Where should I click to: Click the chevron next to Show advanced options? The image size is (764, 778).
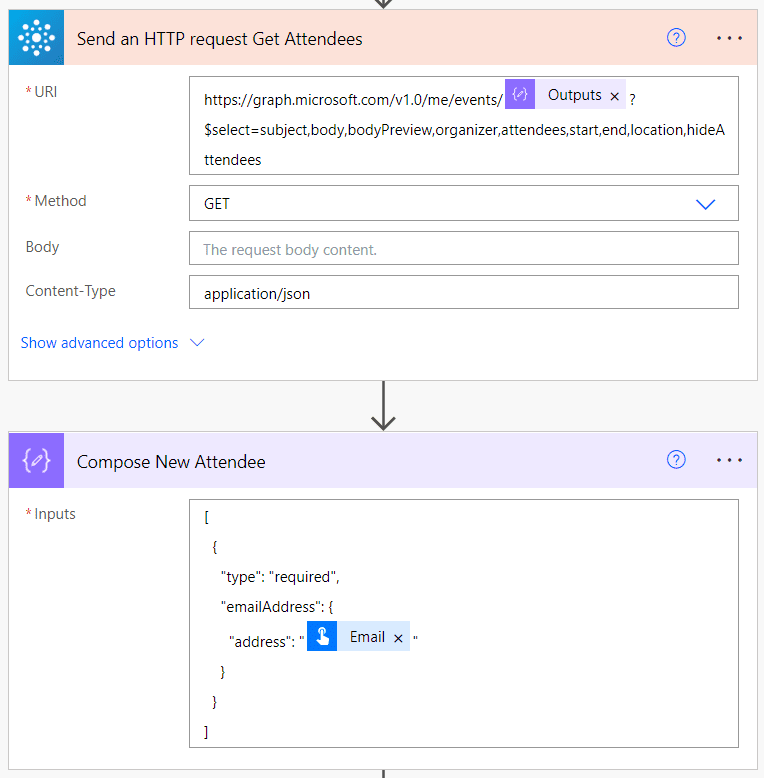197,343
